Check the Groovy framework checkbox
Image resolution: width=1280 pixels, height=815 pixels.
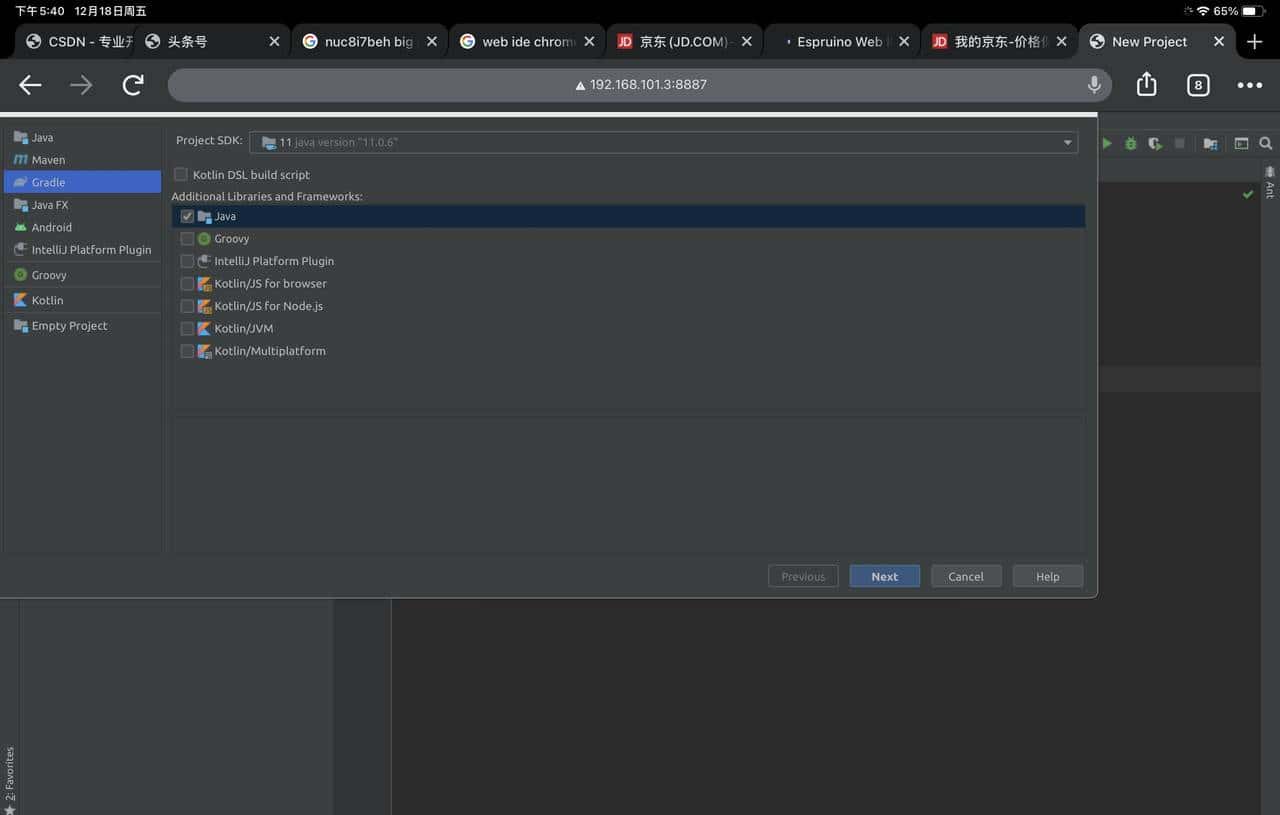pos(187,238)
